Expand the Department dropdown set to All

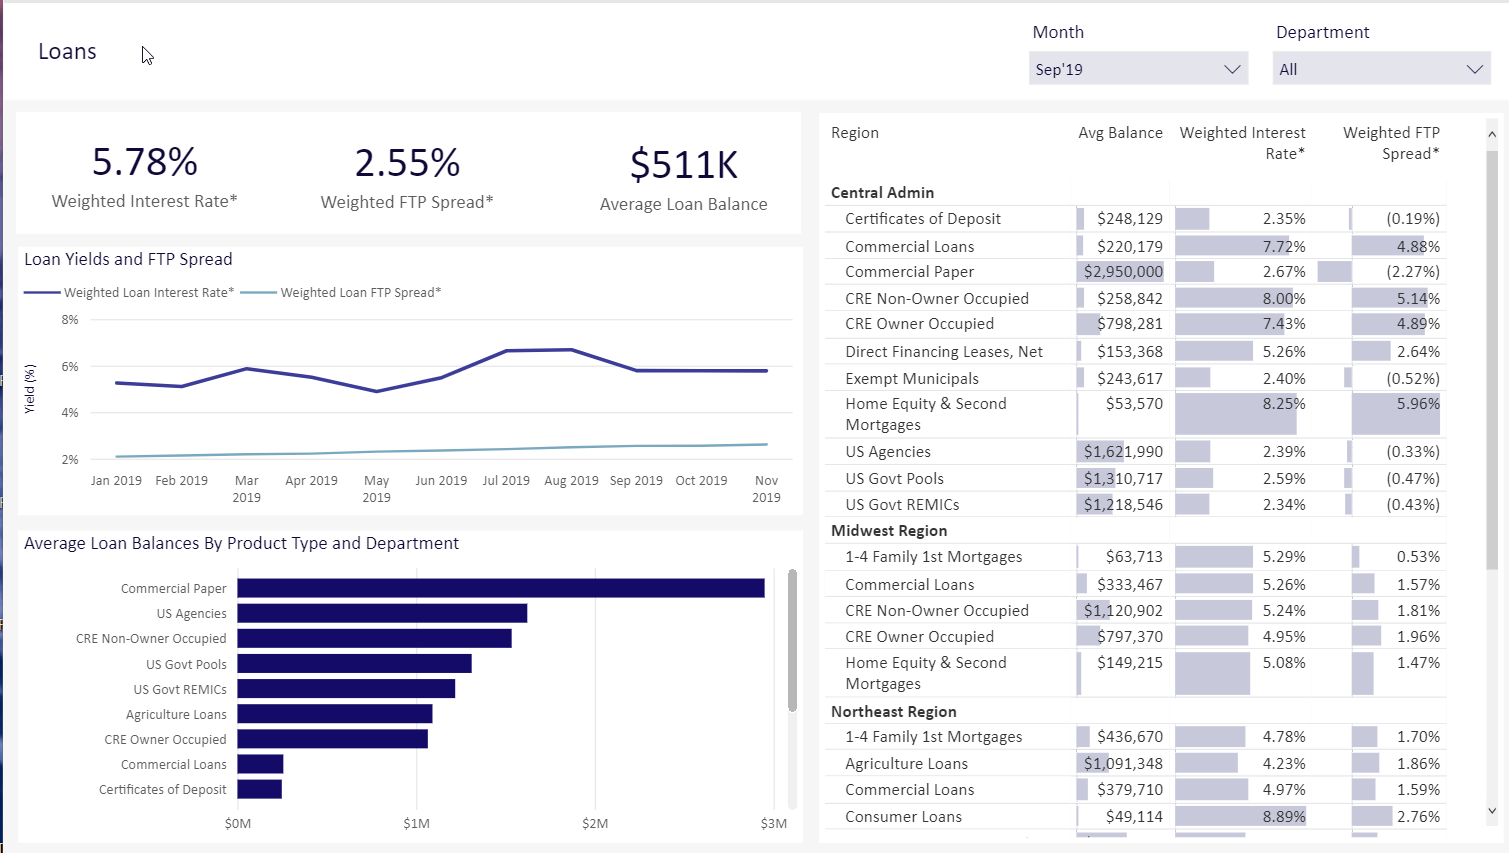(x=1368, y=69)
